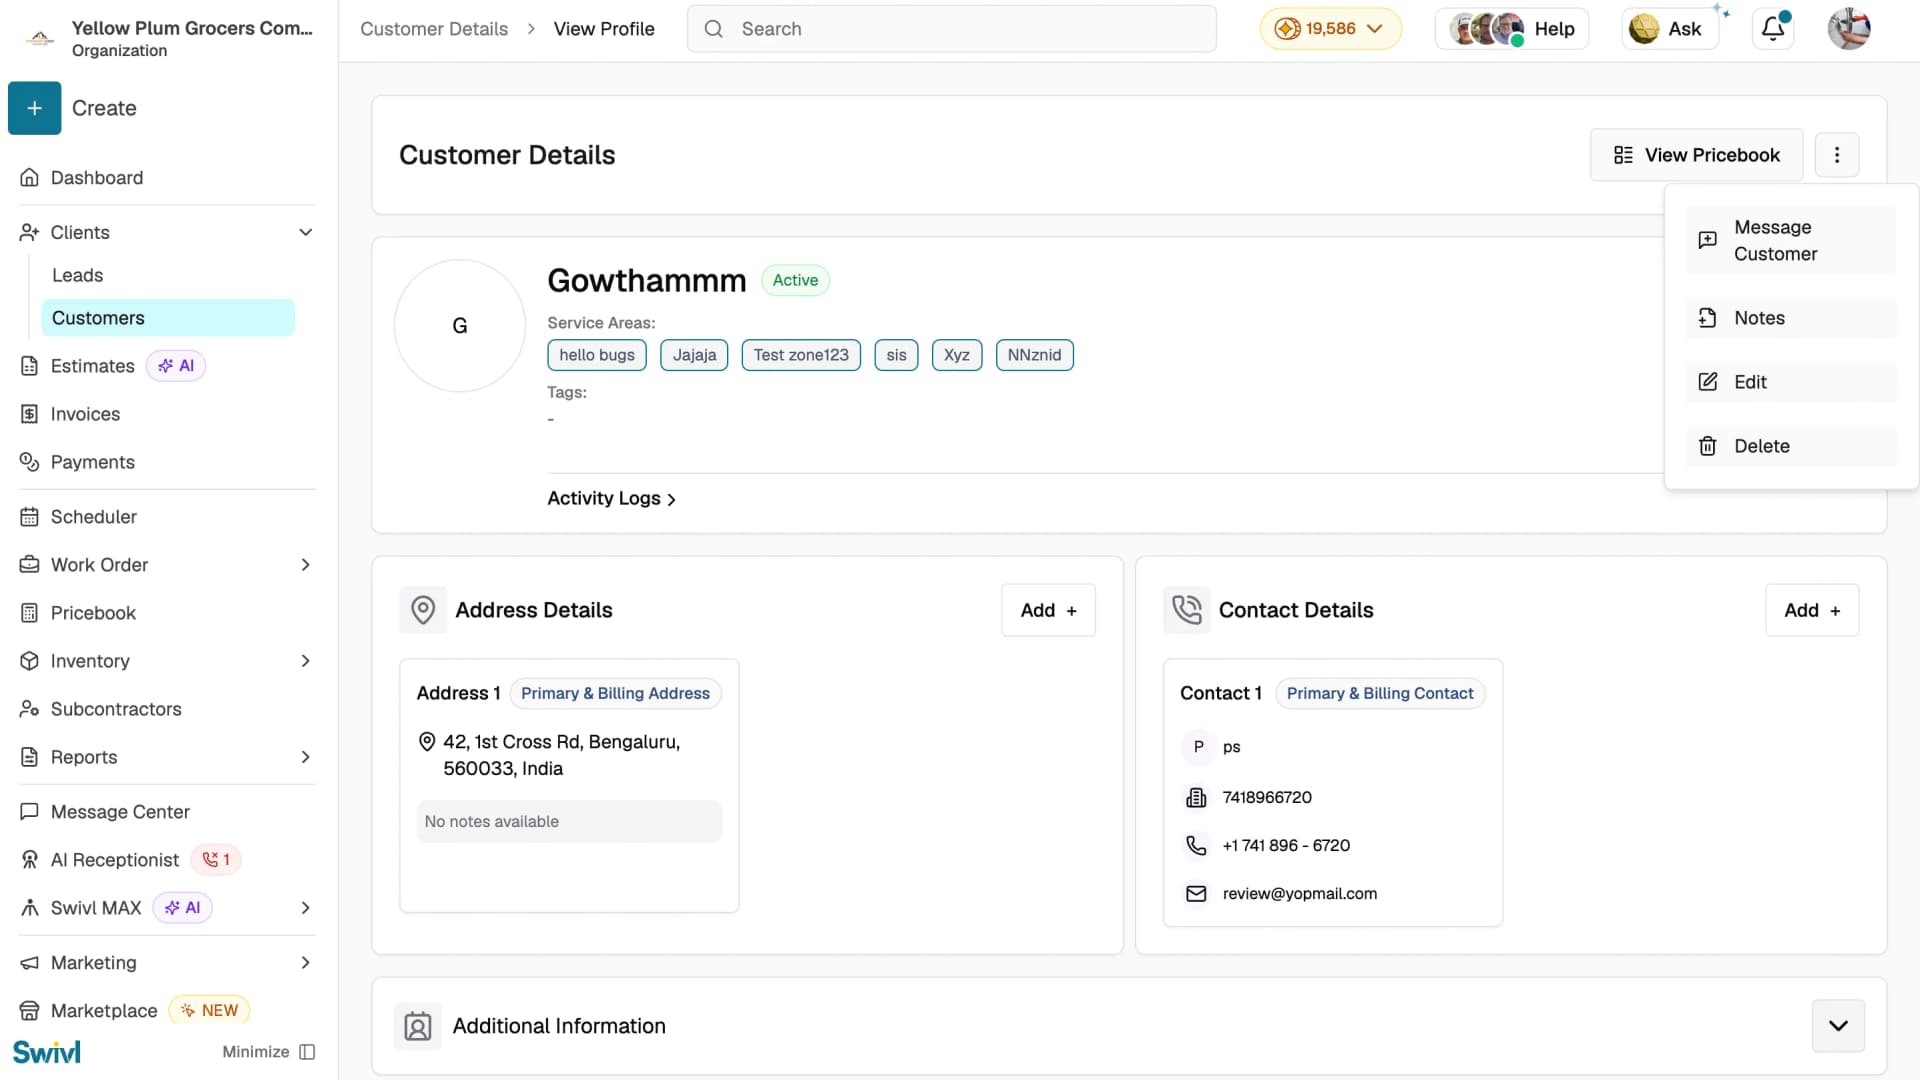The image size is (1920, 1080).
Task: Click the Swivl logo at bottom left
Action: coord(47,1051)
